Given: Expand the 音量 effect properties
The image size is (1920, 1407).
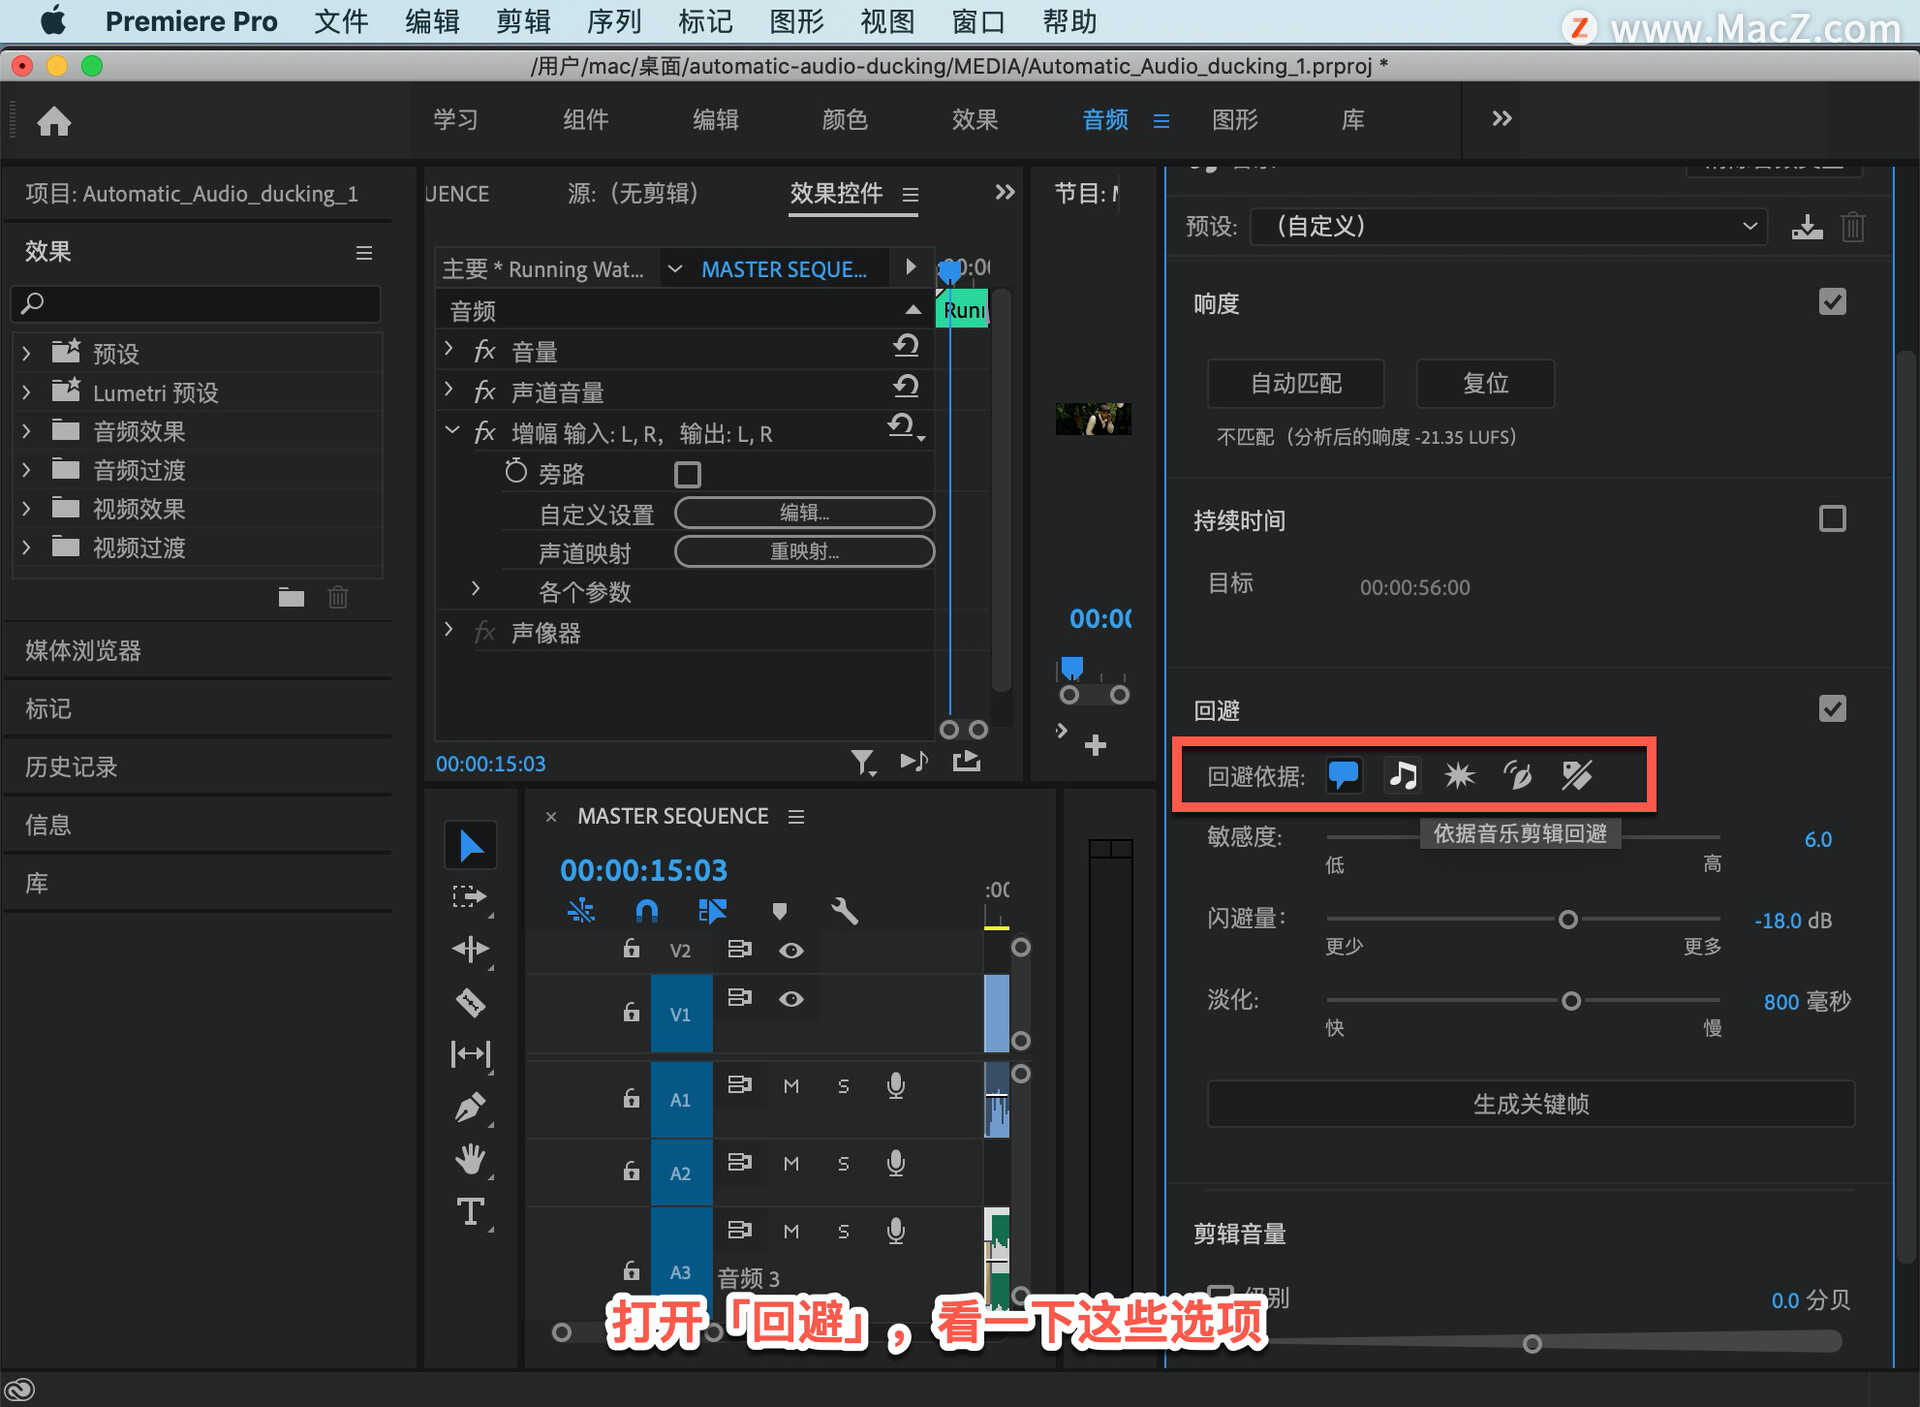Looking at the screenshot, I should pos(449,349).
